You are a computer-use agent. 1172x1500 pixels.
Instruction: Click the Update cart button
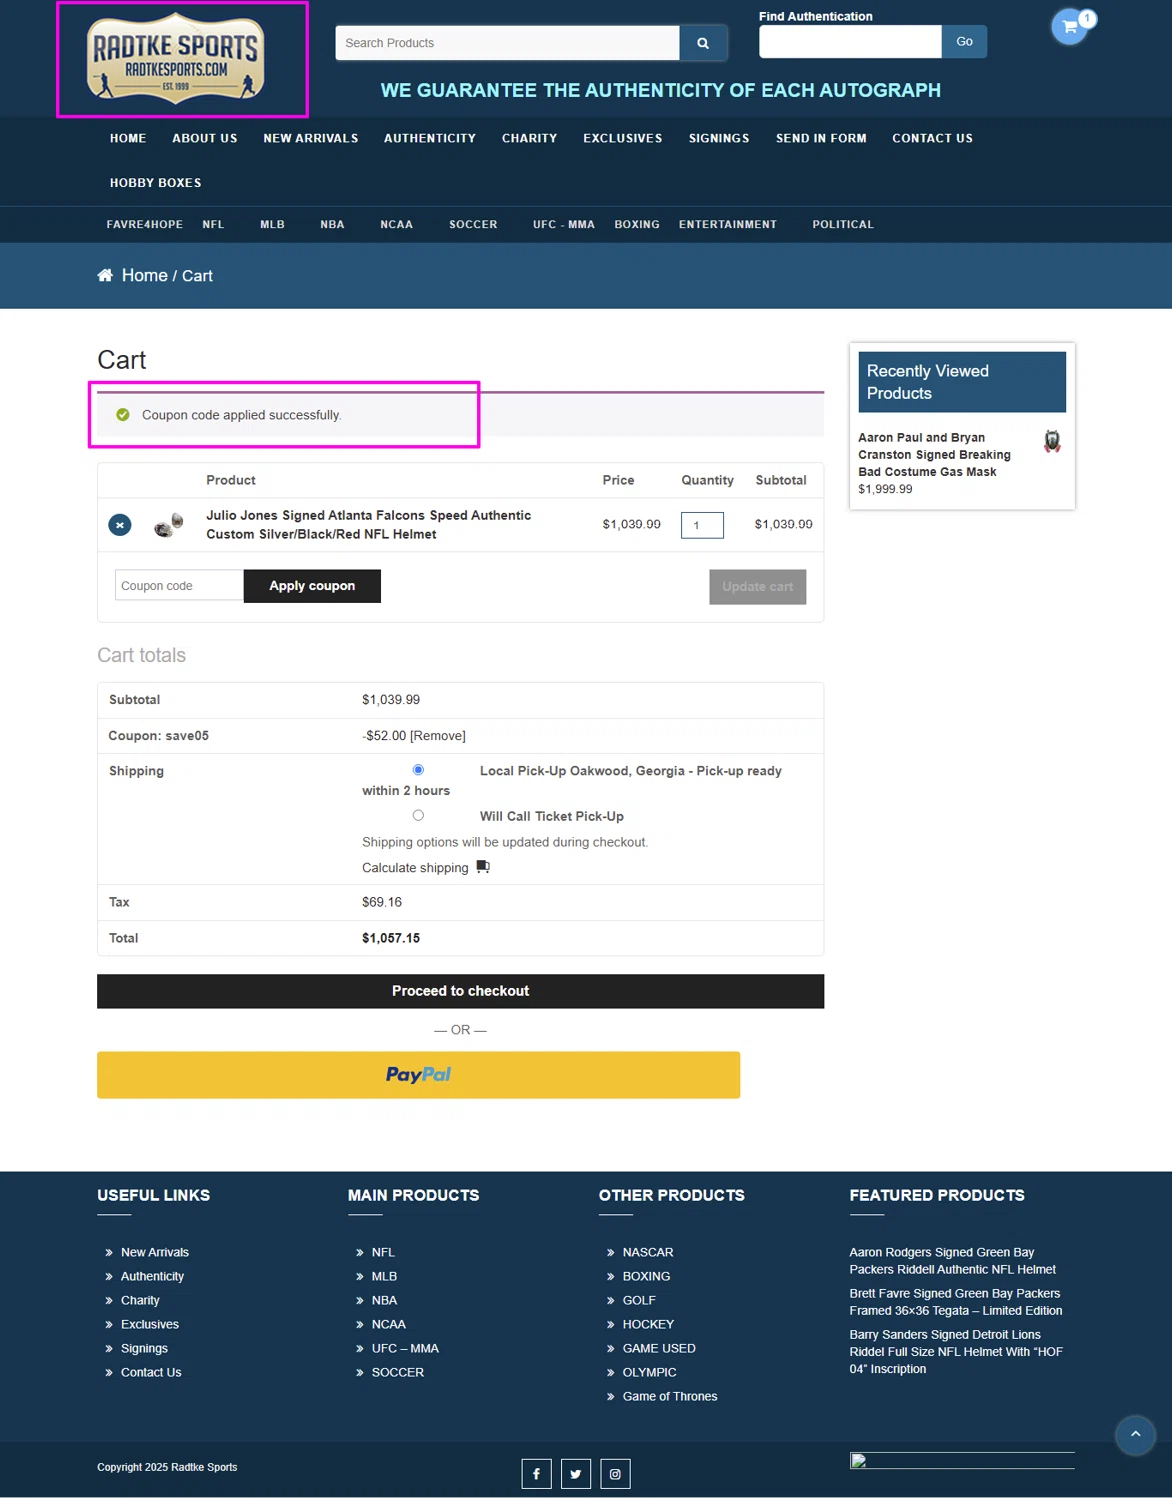pyautogui.click(x=758, y=587)
